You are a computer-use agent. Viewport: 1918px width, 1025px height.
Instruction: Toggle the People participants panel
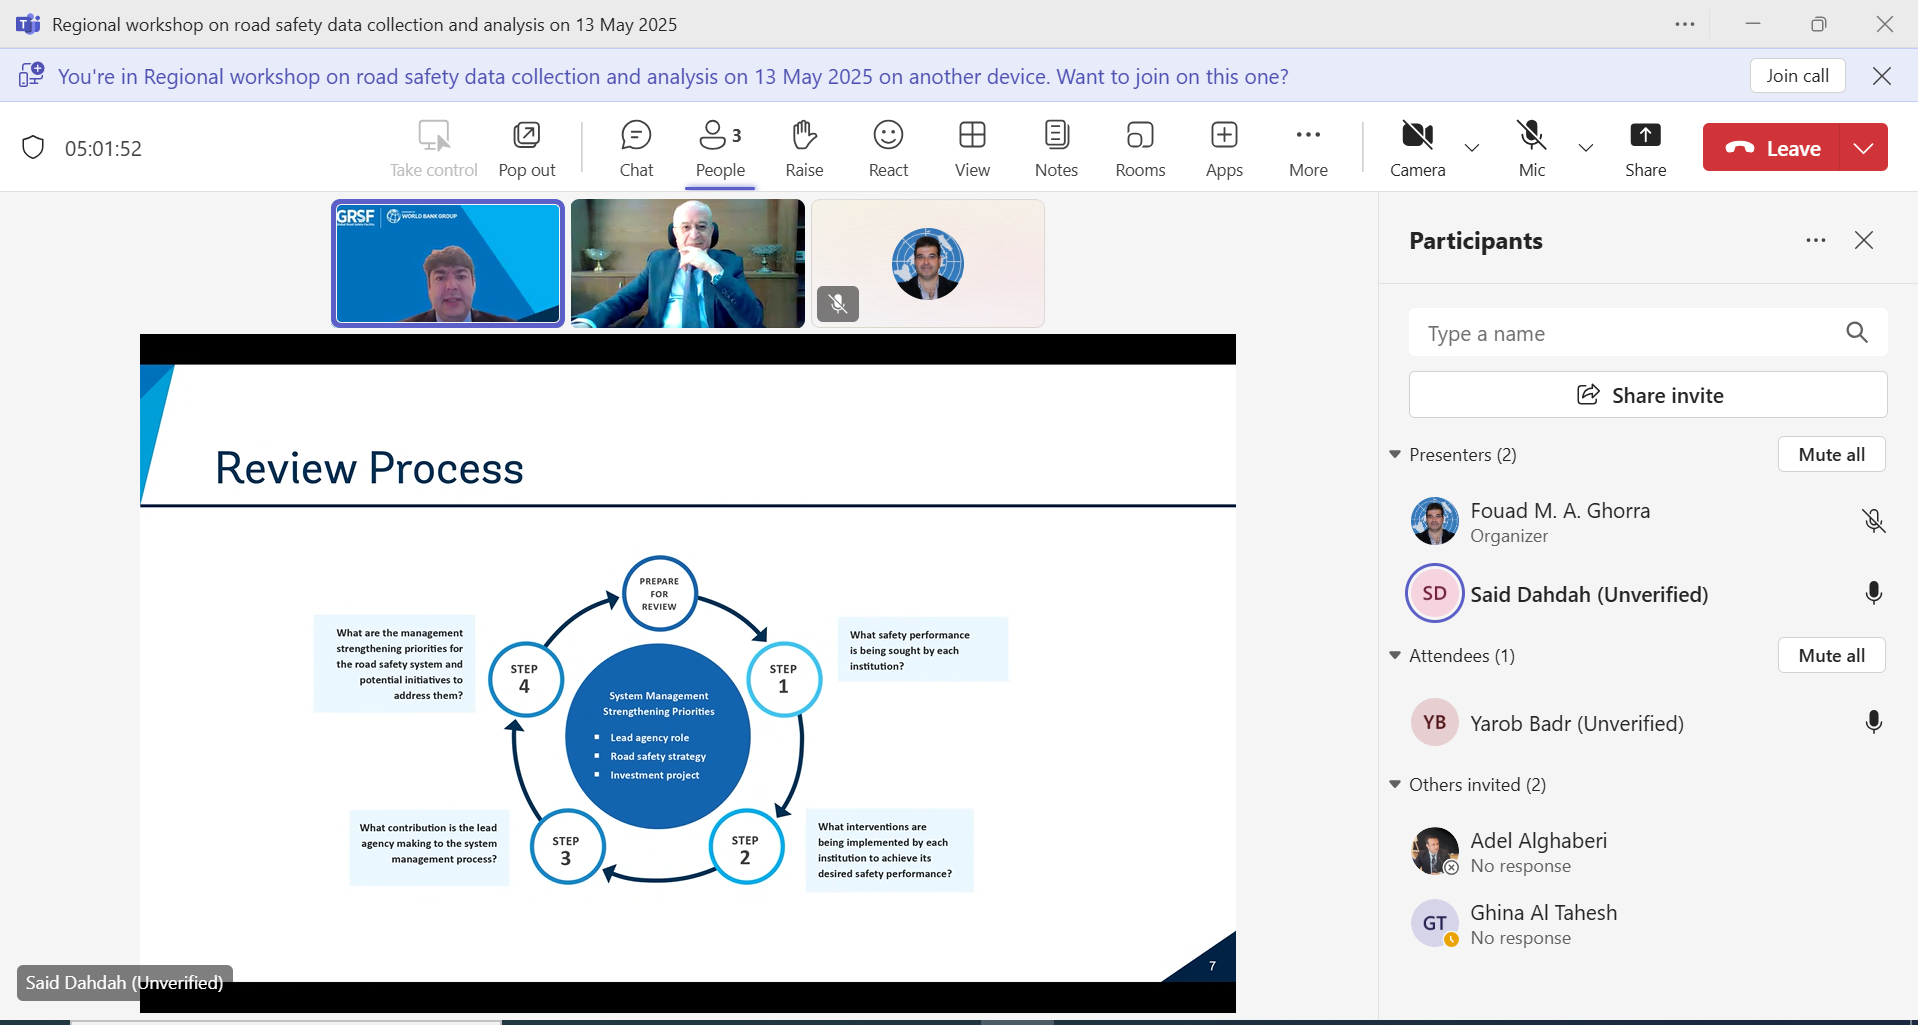(x=720, y=148)
